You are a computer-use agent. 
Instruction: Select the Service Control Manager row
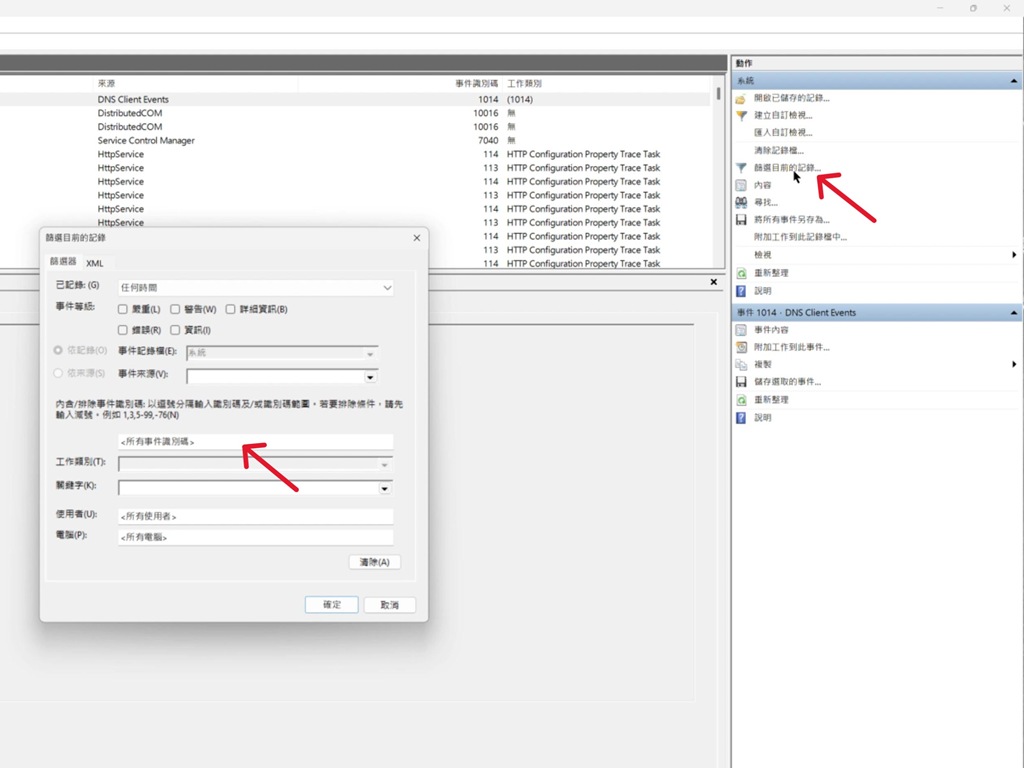[355, 140]
